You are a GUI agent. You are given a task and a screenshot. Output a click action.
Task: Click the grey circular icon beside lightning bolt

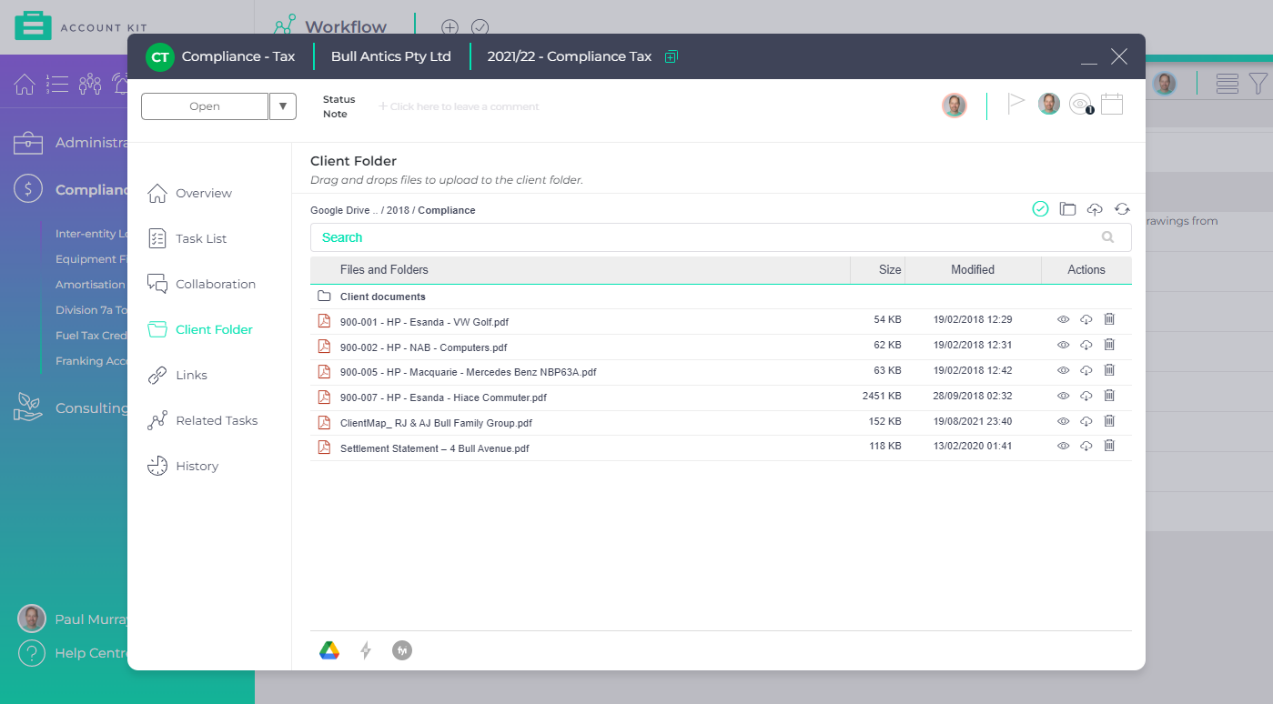pos(402,651)
